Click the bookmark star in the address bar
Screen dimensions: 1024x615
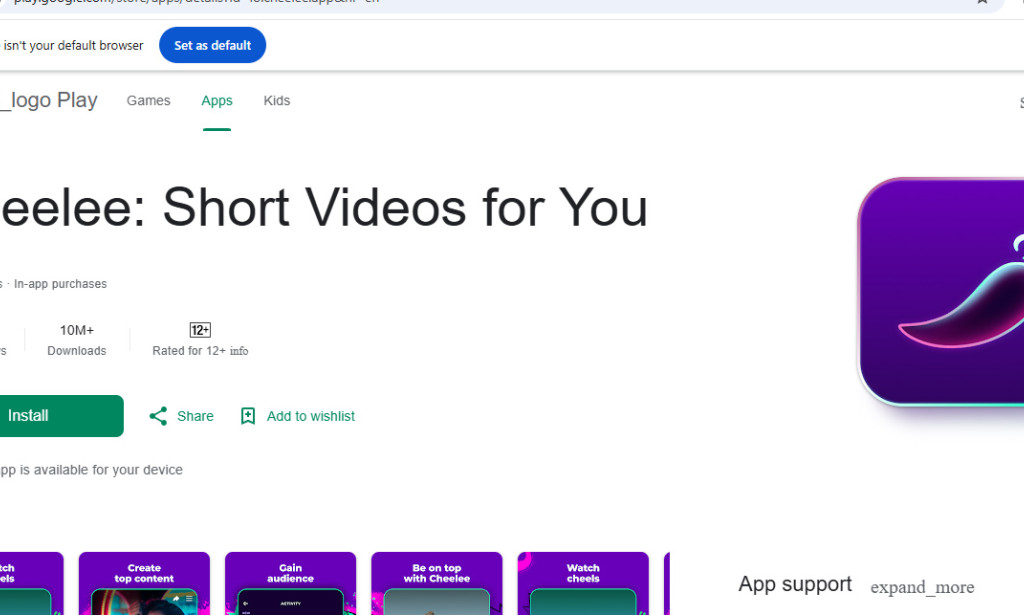click(981, 5)
